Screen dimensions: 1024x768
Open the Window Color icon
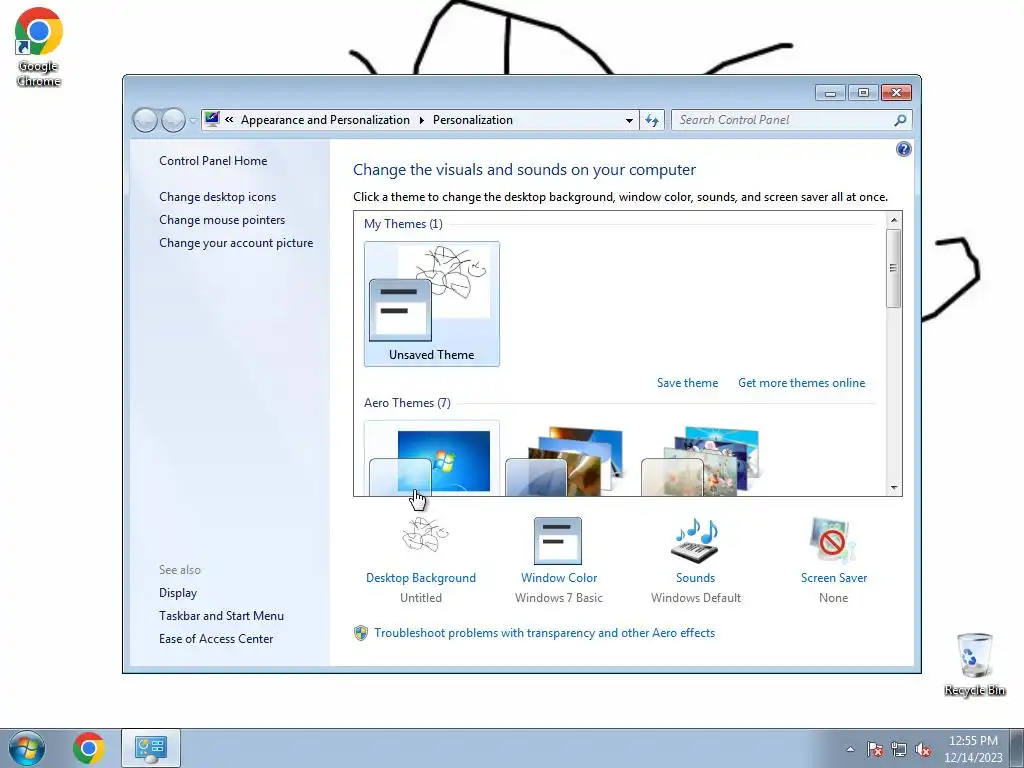click(x=558, y=541)
